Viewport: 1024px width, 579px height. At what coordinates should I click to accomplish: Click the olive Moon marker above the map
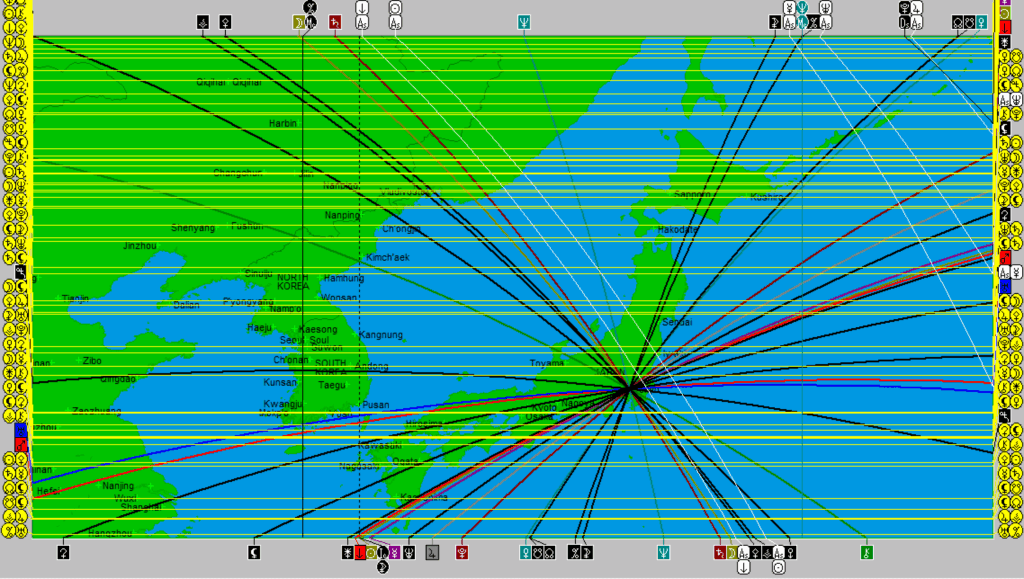[299, 22]
